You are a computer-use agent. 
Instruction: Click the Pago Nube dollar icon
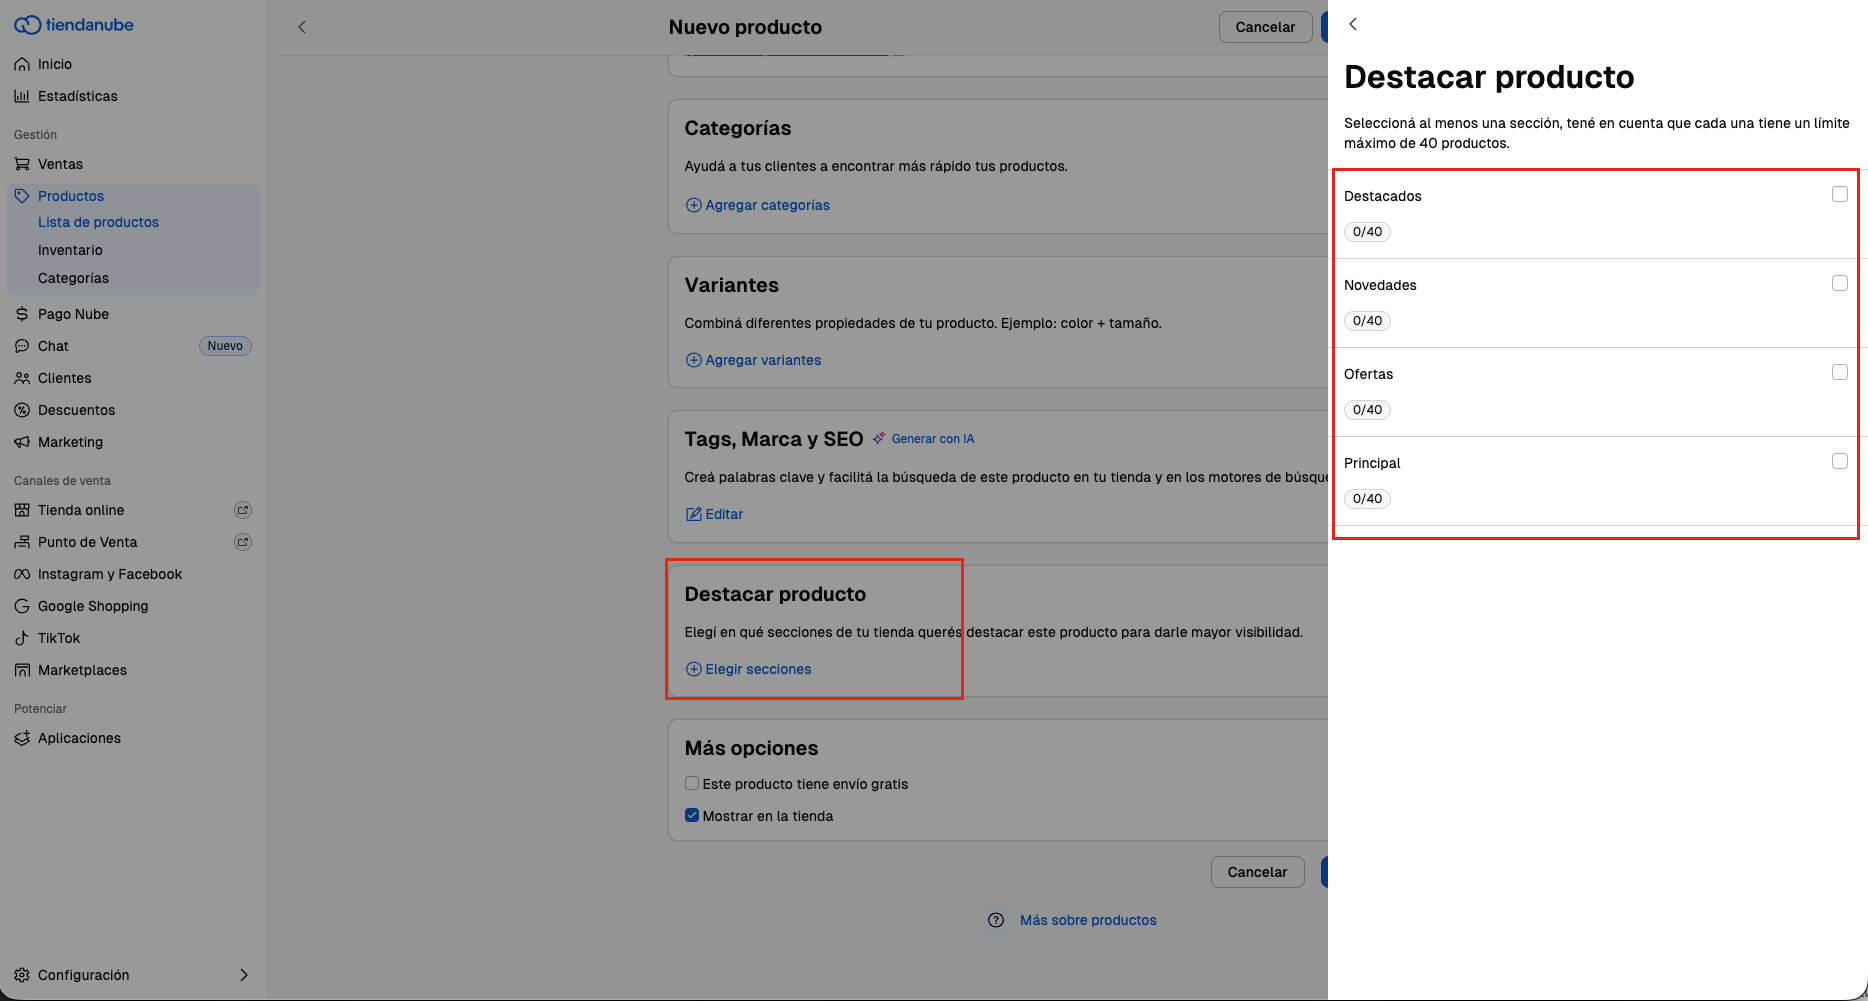(22, 314)
